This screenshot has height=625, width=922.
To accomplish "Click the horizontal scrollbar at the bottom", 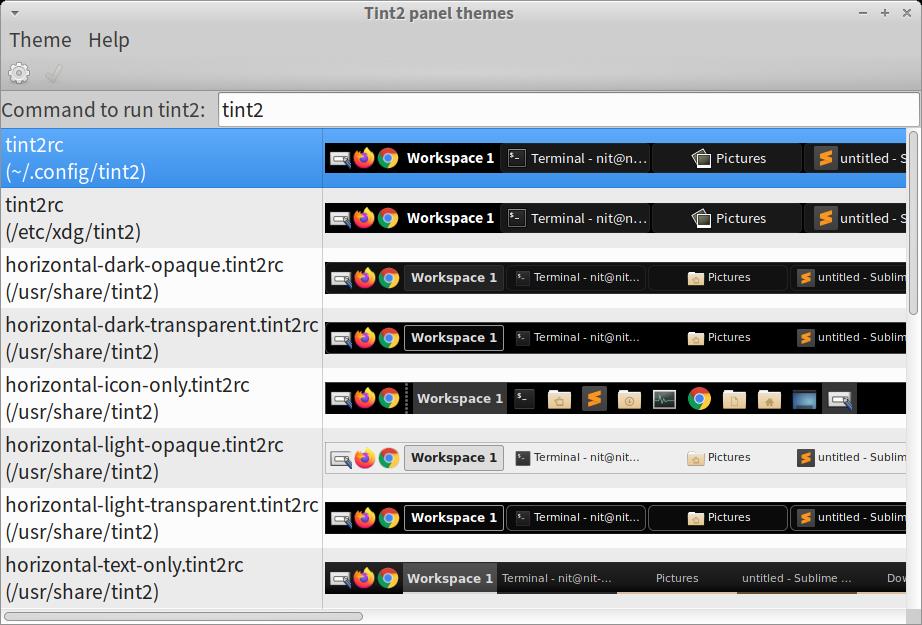I will pyautogui.click(x=183, y=616).
